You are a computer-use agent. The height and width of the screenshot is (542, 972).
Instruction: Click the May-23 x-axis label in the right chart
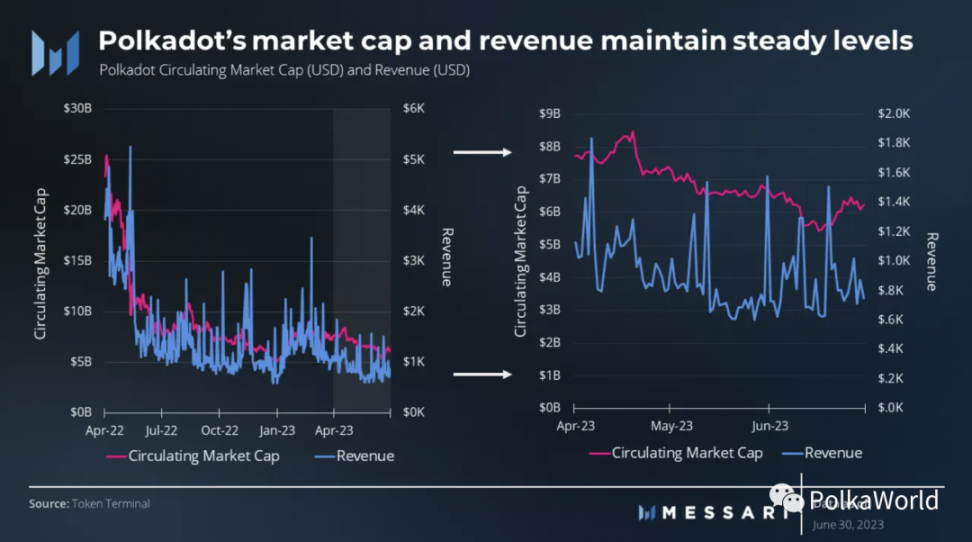point(671,426)
